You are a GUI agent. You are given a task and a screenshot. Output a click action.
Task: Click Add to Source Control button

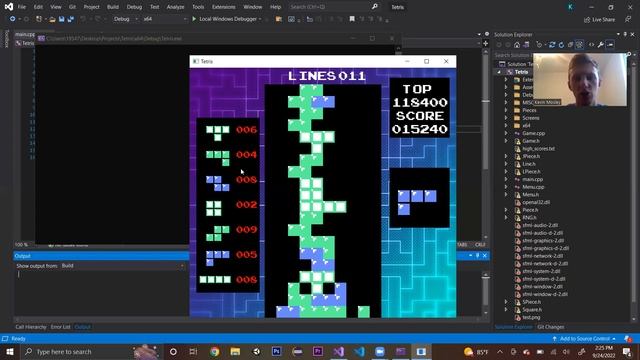click(584, 339)
